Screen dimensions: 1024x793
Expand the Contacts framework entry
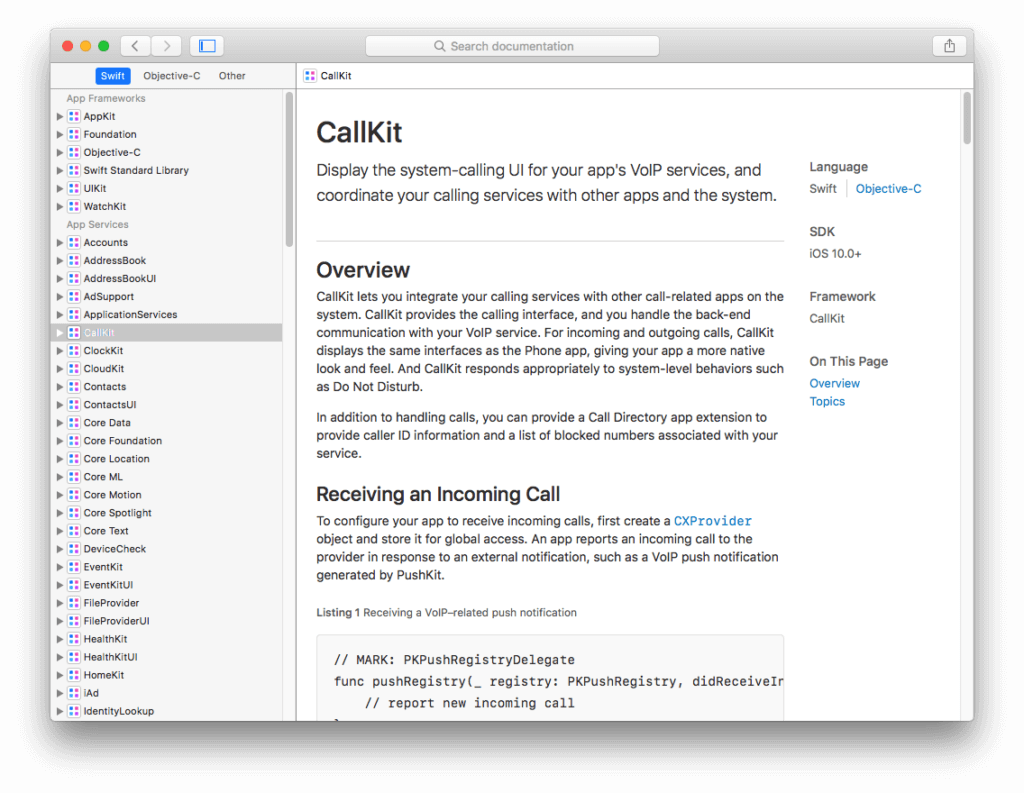[x=60, y=386]
